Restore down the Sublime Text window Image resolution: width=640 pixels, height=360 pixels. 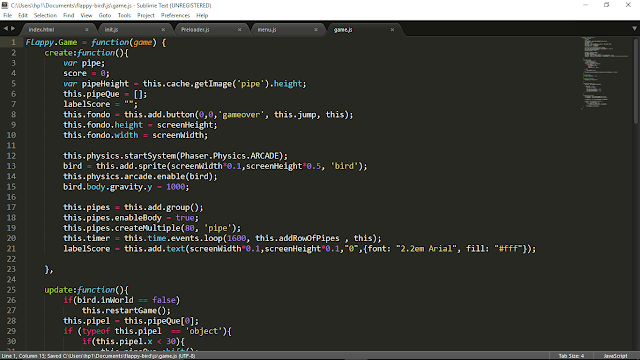coord(607,5)
